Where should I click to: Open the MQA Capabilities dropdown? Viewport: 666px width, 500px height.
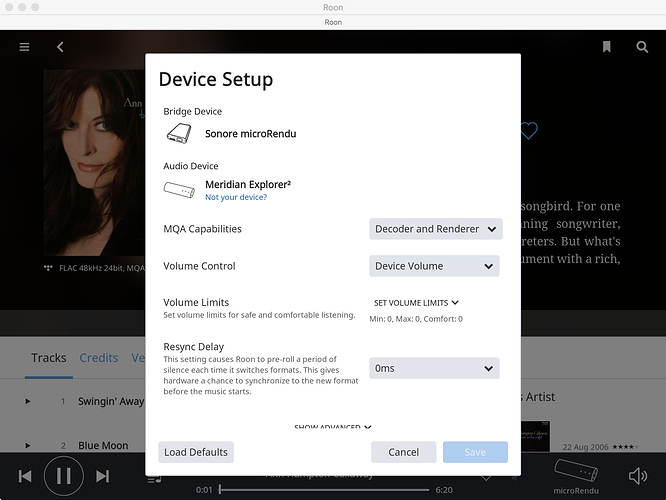436,229
